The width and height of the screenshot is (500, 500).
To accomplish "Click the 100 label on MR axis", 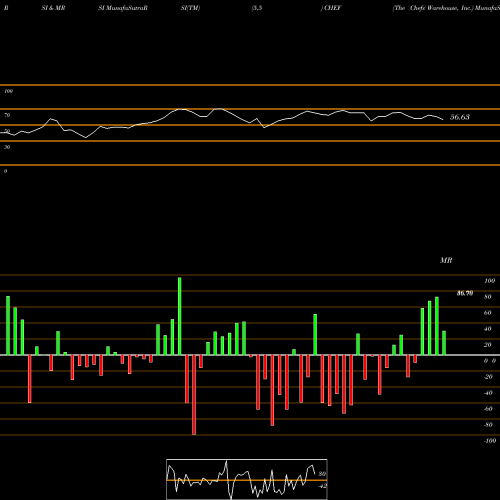I will pyautogui.click(x=489, y=281).
